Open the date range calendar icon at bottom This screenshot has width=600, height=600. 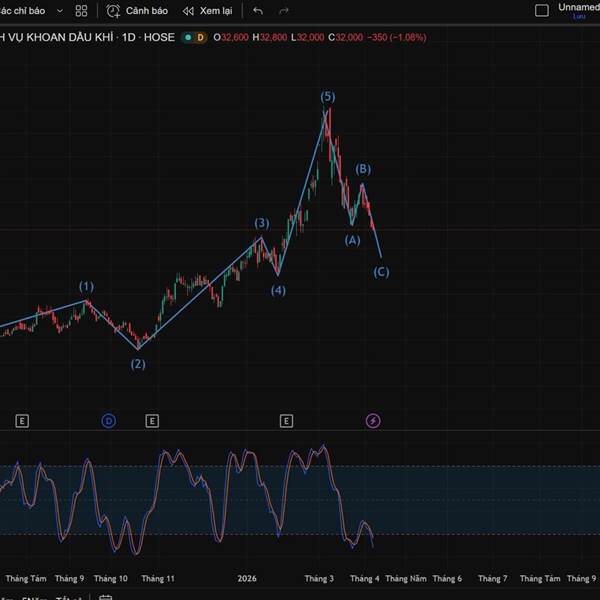pyautogui.click(x=103, y=597)
